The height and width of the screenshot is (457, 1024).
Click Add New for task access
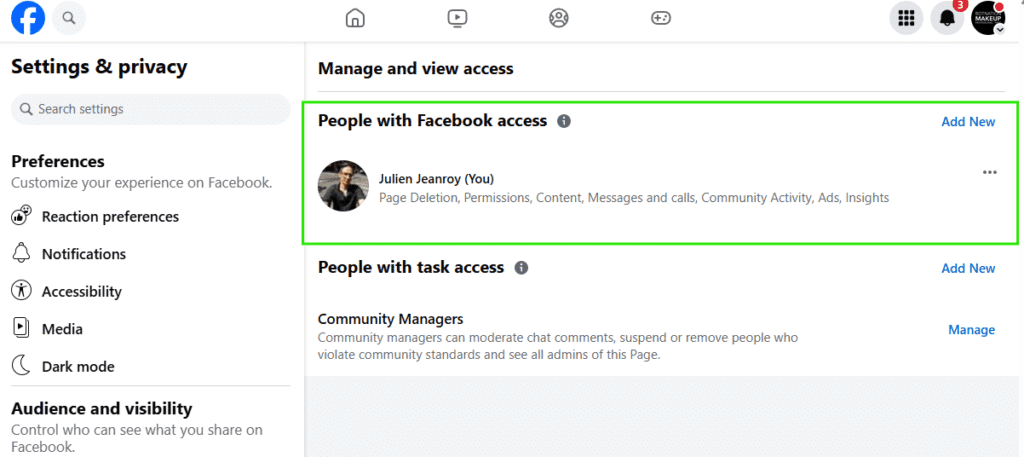click(968, 268)
